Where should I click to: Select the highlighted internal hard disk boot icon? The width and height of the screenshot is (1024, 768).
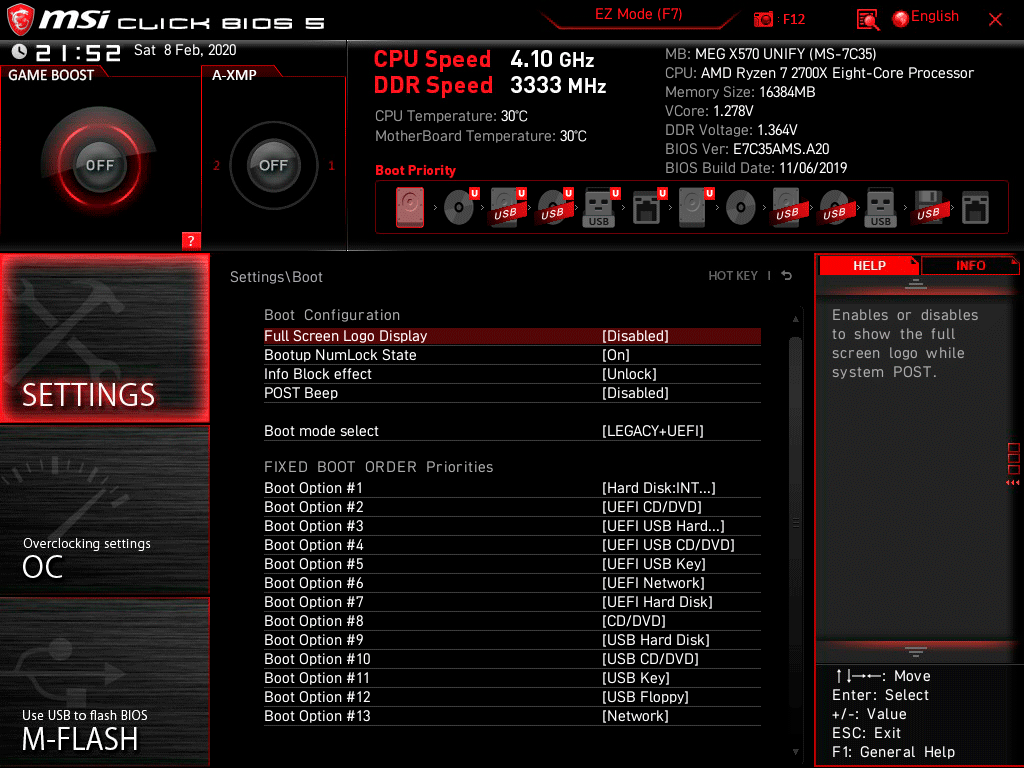pos(409,208)
